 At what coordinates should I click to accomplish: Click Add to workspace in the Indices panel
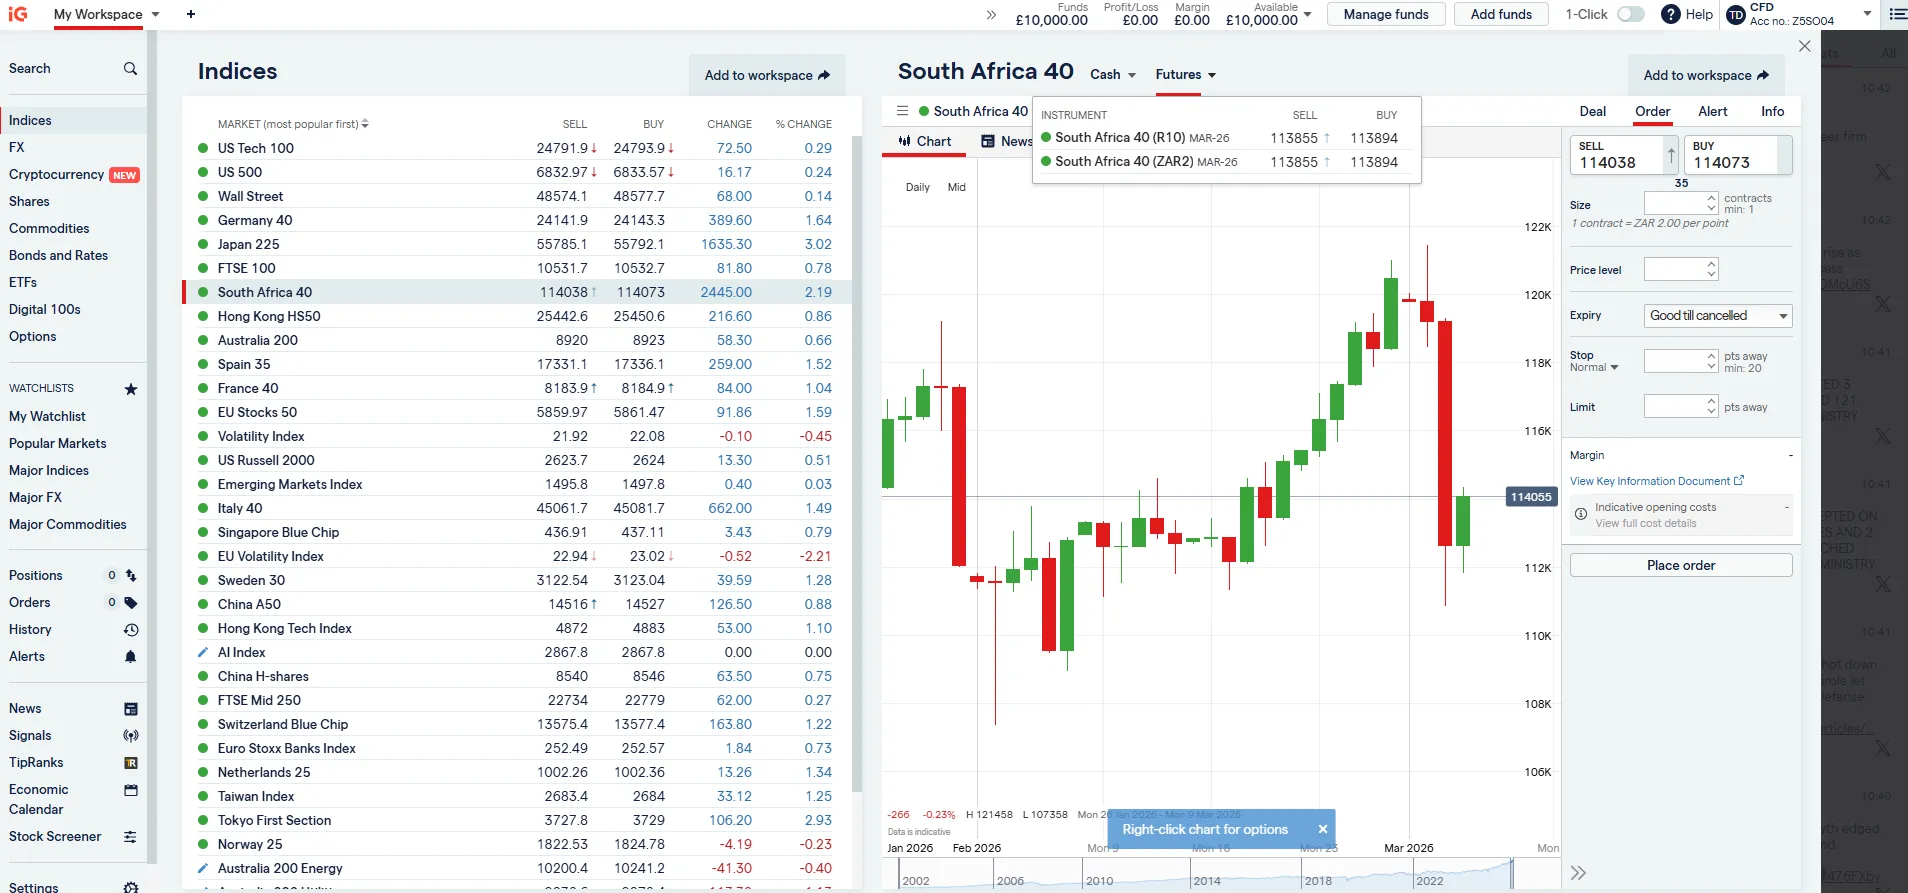pyautogui.click(x=767, y=75)
